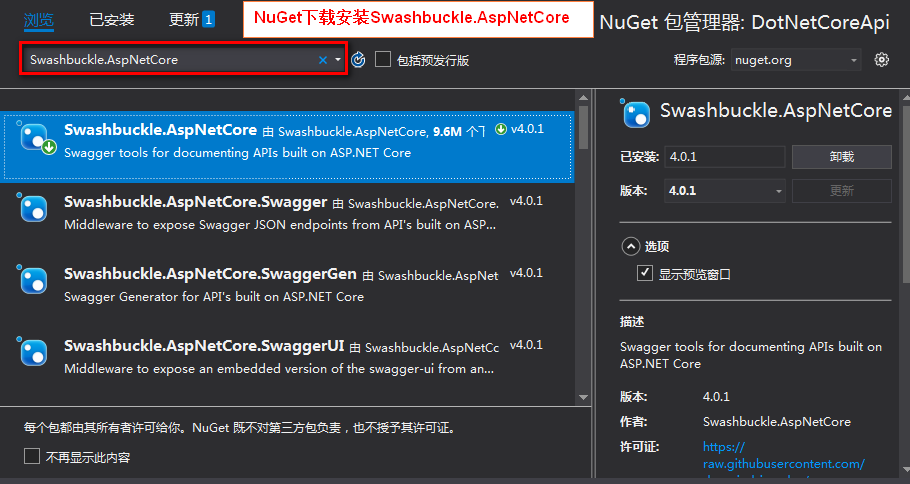Click the 'Swagger Generator for API's built' description
This screenshot has width=910, height=484.
[x=214, y=297]
